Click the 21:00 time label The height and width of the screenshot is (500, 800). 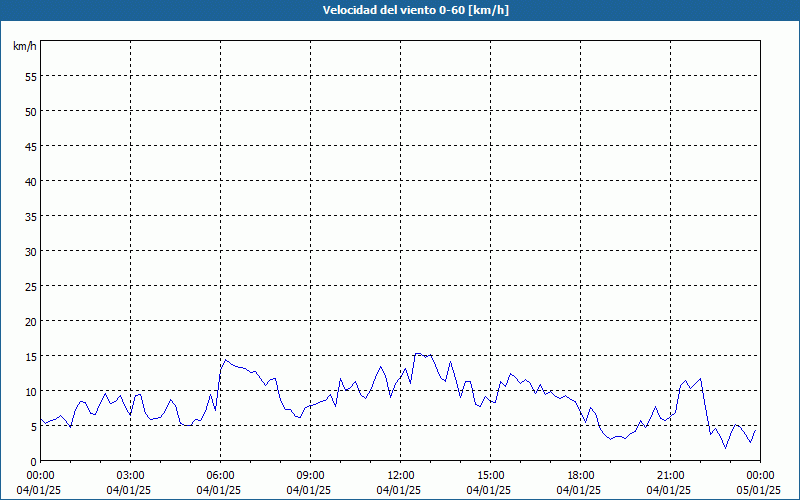[x=670, y=476]
